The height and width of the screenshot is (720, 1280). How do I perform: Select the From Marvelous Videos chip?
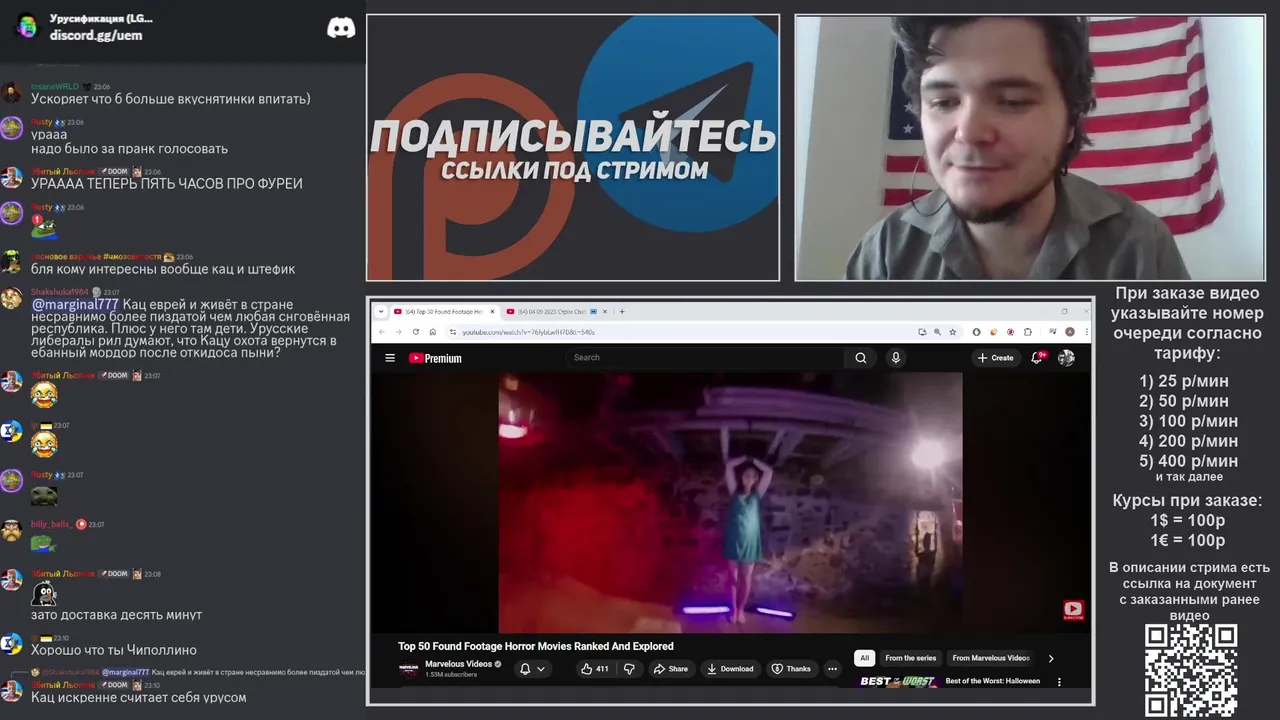990,658
